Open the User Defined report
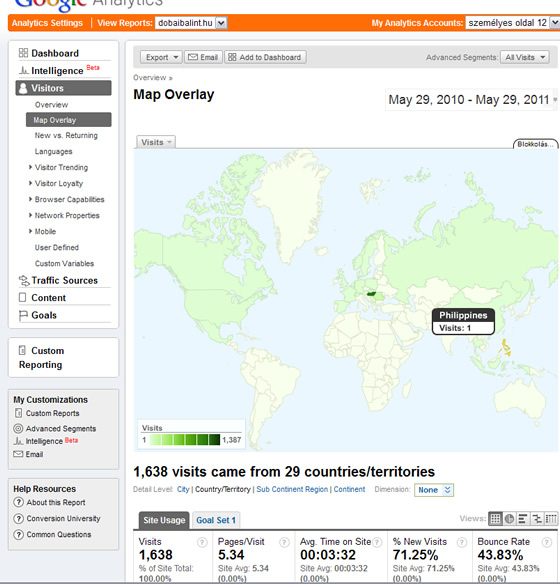Image resolution: width=560 pixels, height=584 pixels. click(x=57, y=247)
